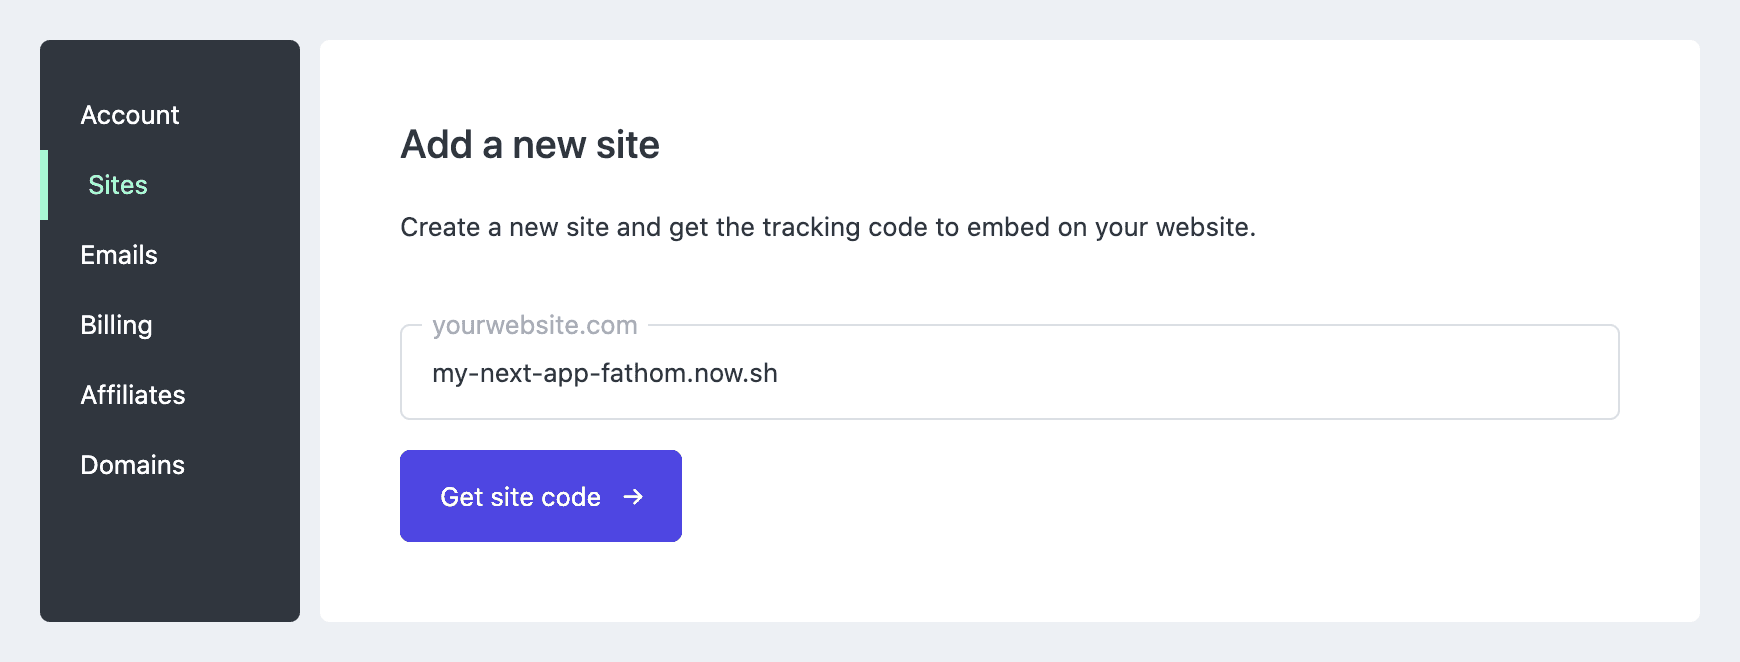Open the Emails section

click(x=118, y=254)
